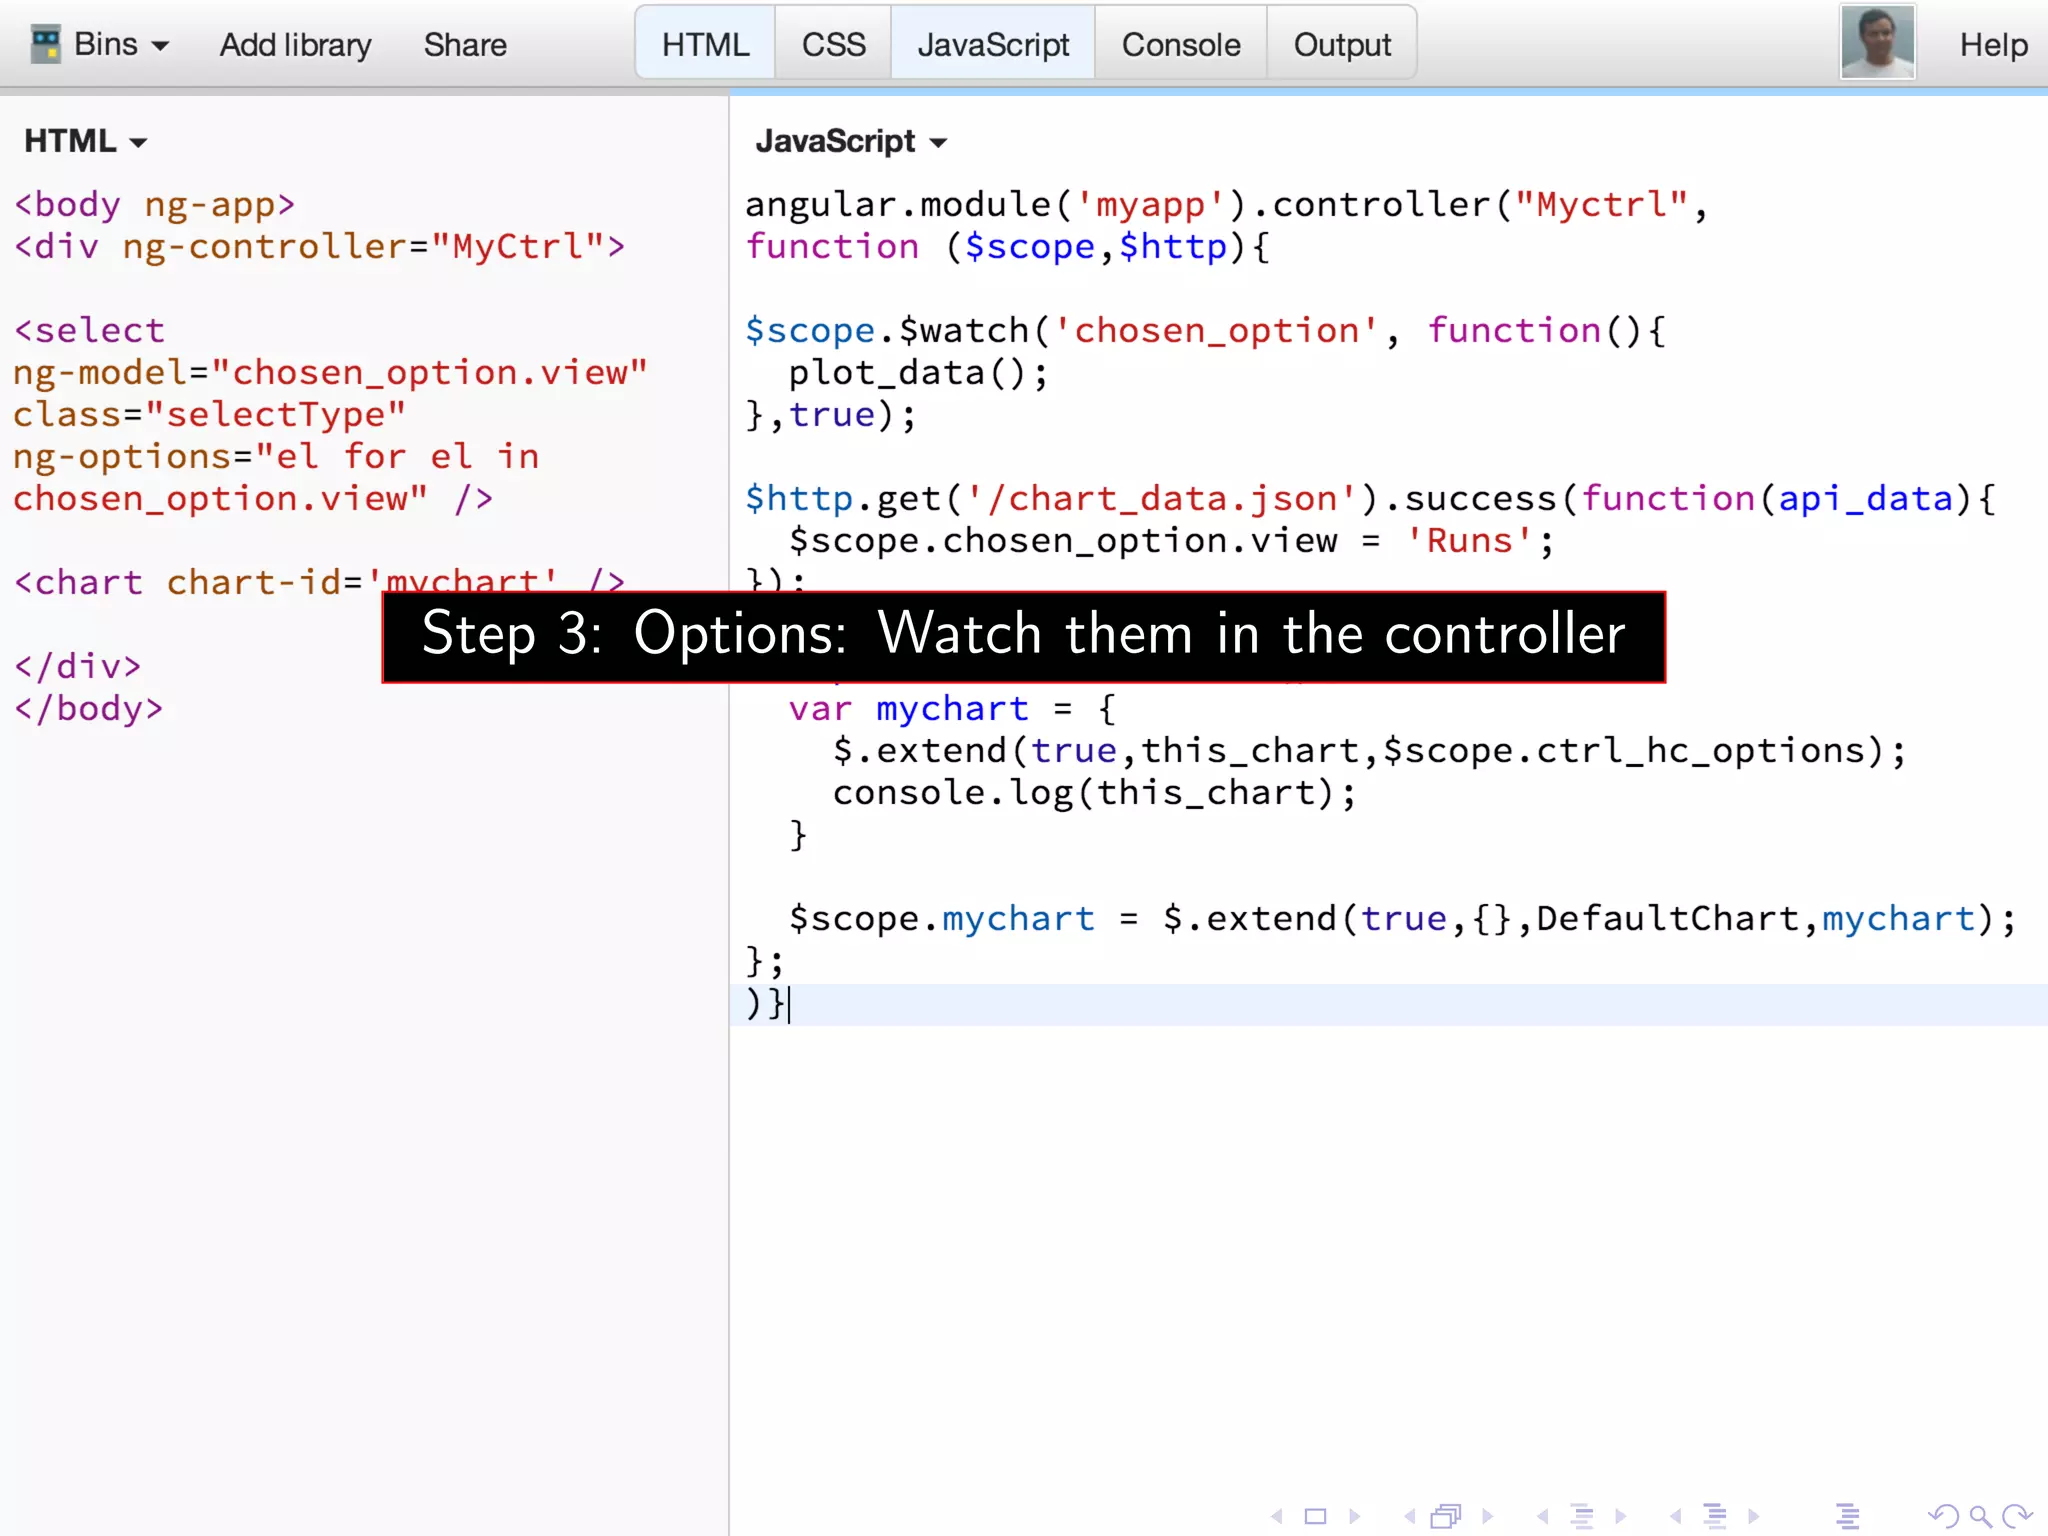Image resolution: width=2048 pixels, height=1536 pixels.
Task: Click the user profile avatar
Action: coord(1877,42)
